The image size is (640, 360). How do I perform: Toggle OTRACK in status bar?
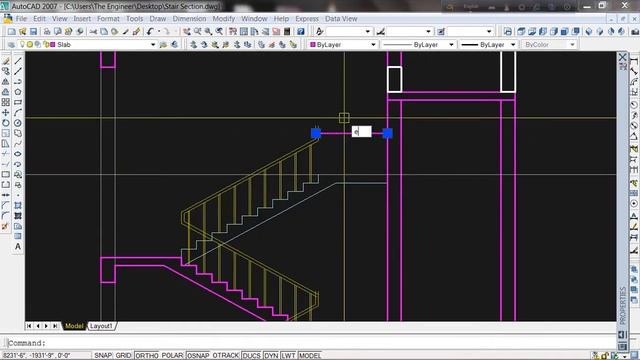[x=226, y=356]
